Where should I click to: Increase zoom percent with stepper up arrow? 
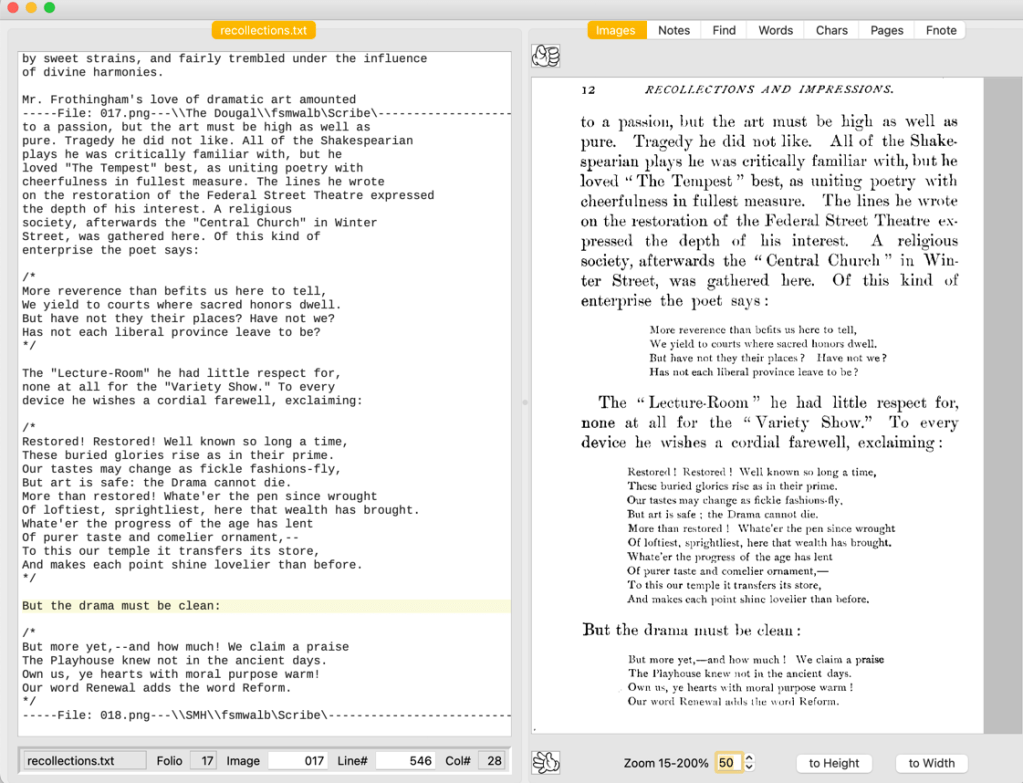pos(750,758)
